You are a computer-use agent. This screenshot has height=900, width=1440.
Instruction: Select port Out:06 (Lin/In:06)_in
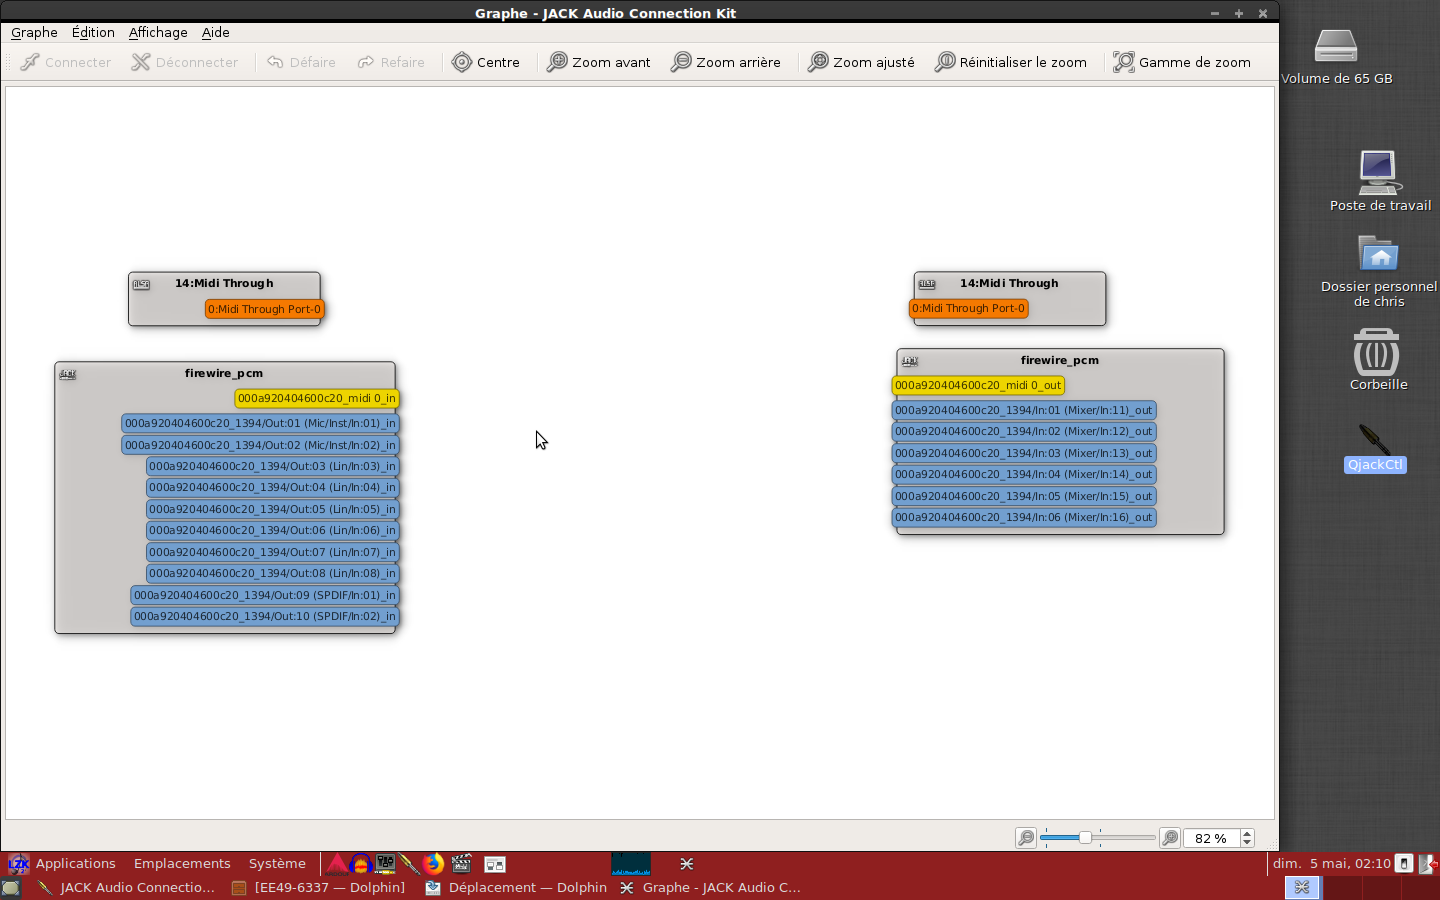[x=272, y=530]
